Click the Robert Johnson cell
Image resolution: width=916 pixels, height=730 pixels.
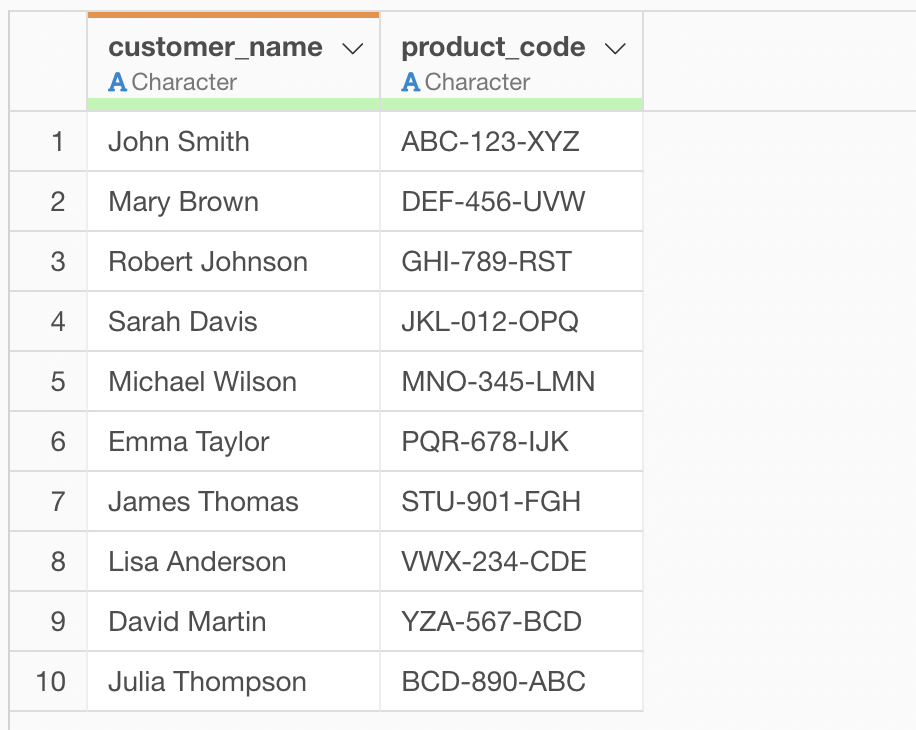pos(208,262)
